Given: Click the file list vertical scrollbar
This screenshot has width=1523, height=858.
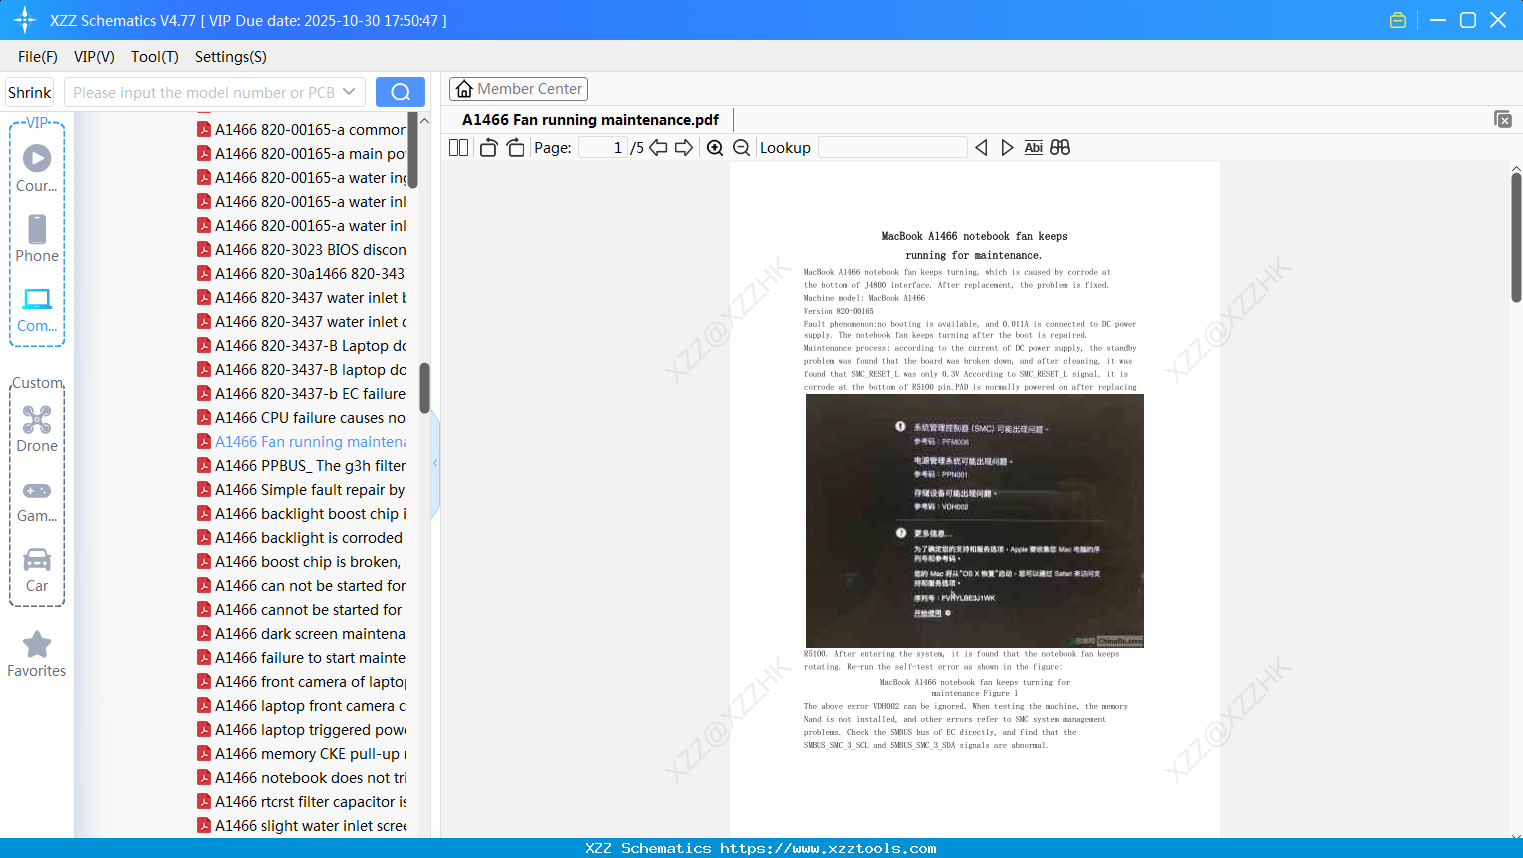Looking at the screenshot, I should coord(424,388).
